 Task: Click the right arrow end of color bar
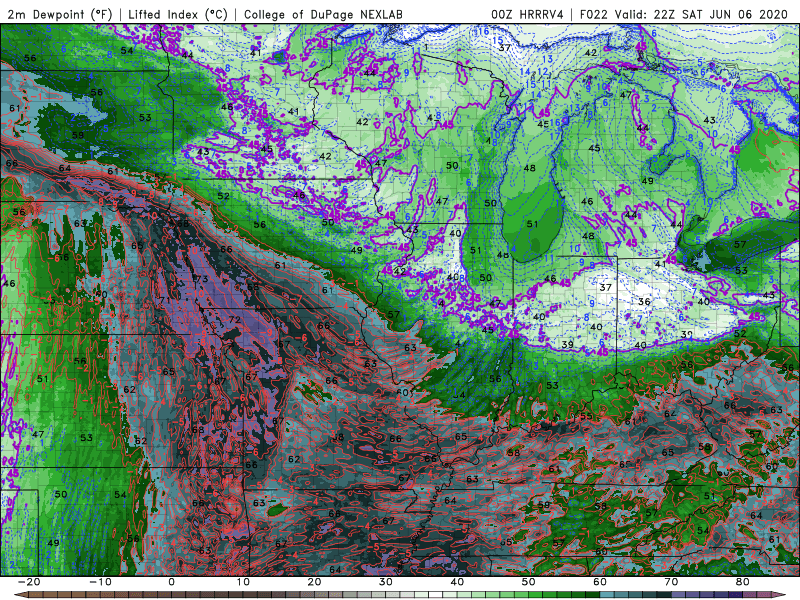point(781,595)
